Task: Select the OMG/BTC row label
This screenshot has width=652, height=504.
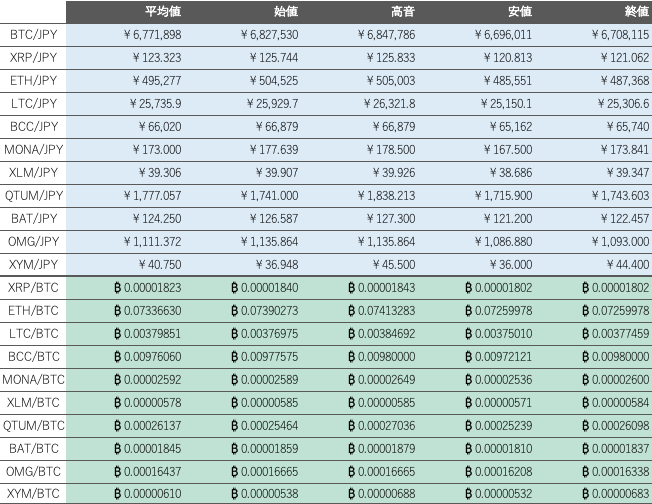Action: [x=33, y=471]
